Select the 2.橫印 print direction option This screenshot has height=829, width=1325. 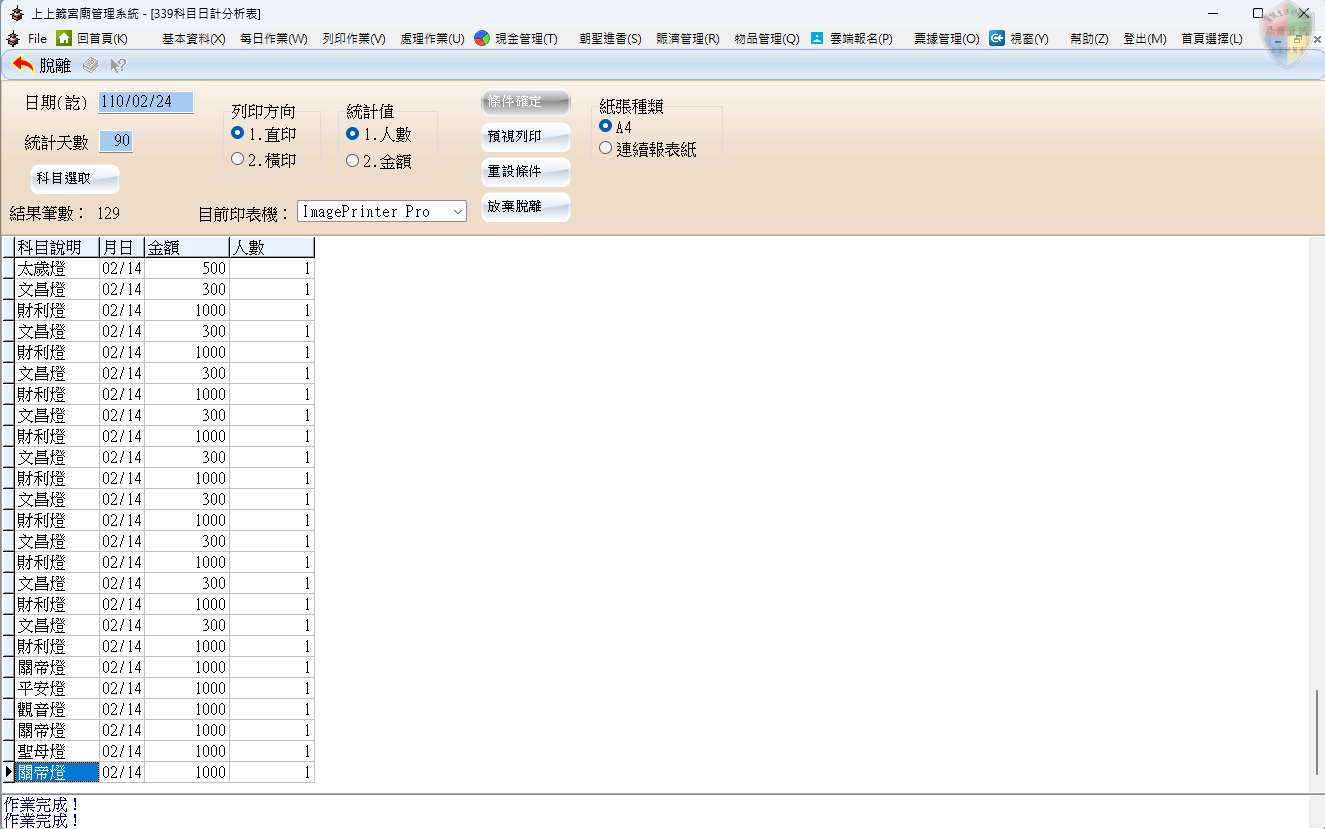(x=238, y=159)
